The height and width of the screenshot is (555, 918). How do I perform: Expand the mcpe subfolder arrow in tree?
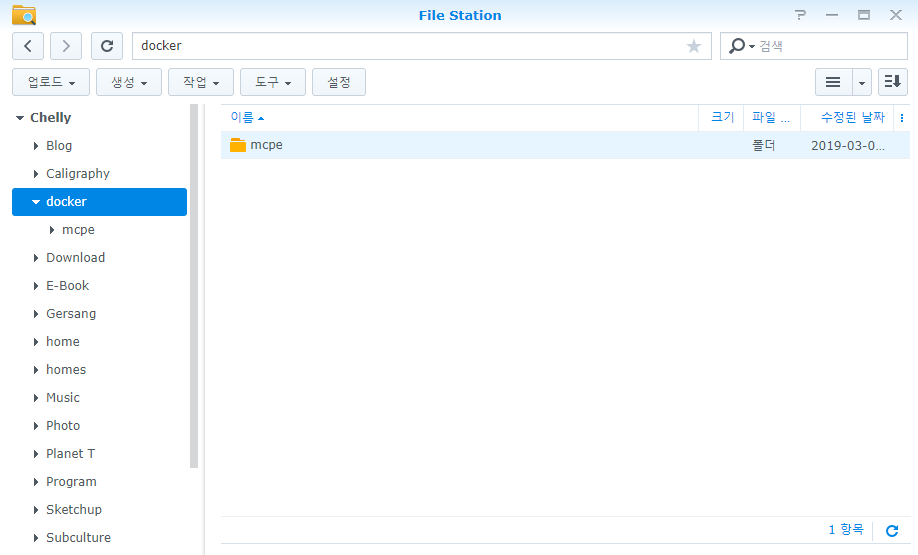(52, 230)
